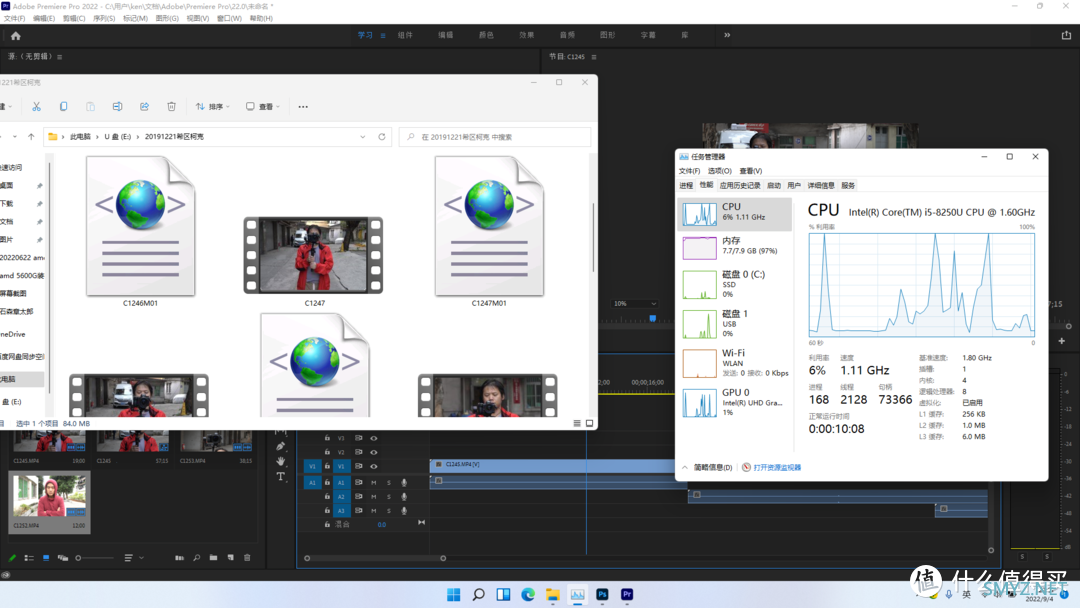Open Premiere Sequence menu
The width and height of the screenshot is (1080, 608).
point(104,19)
